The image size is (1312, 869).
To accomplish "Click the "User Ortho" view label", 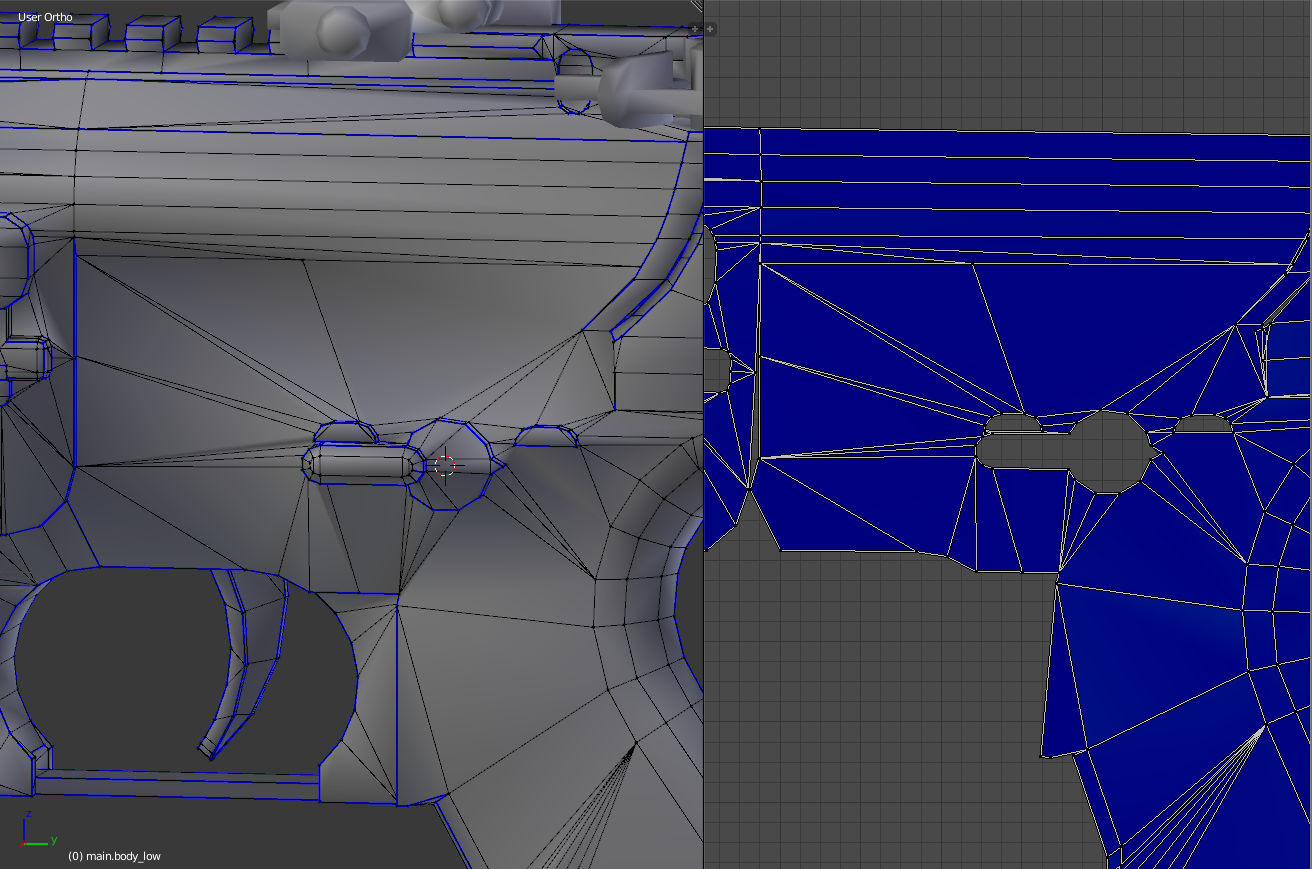I will point(45,17).
